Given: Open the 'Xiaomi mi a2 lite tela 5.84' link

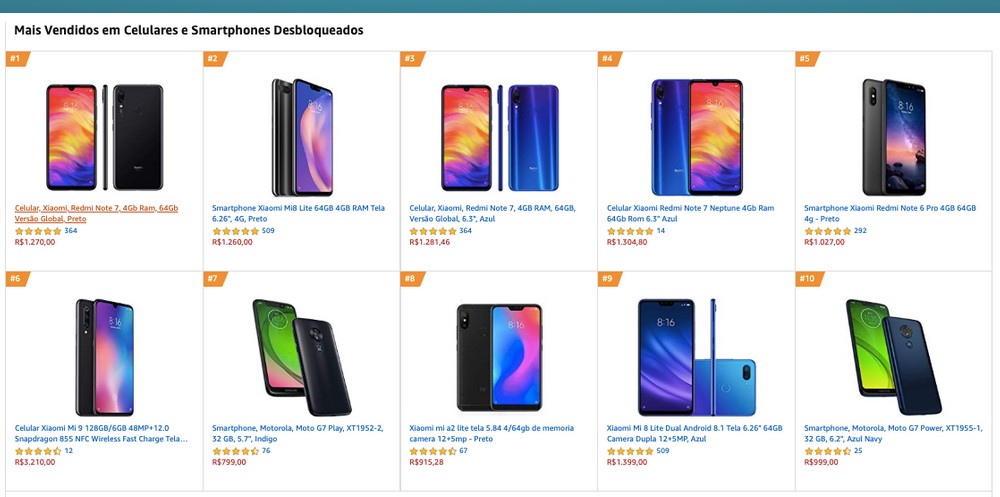Looking at the screenshot, I should 491,433.
